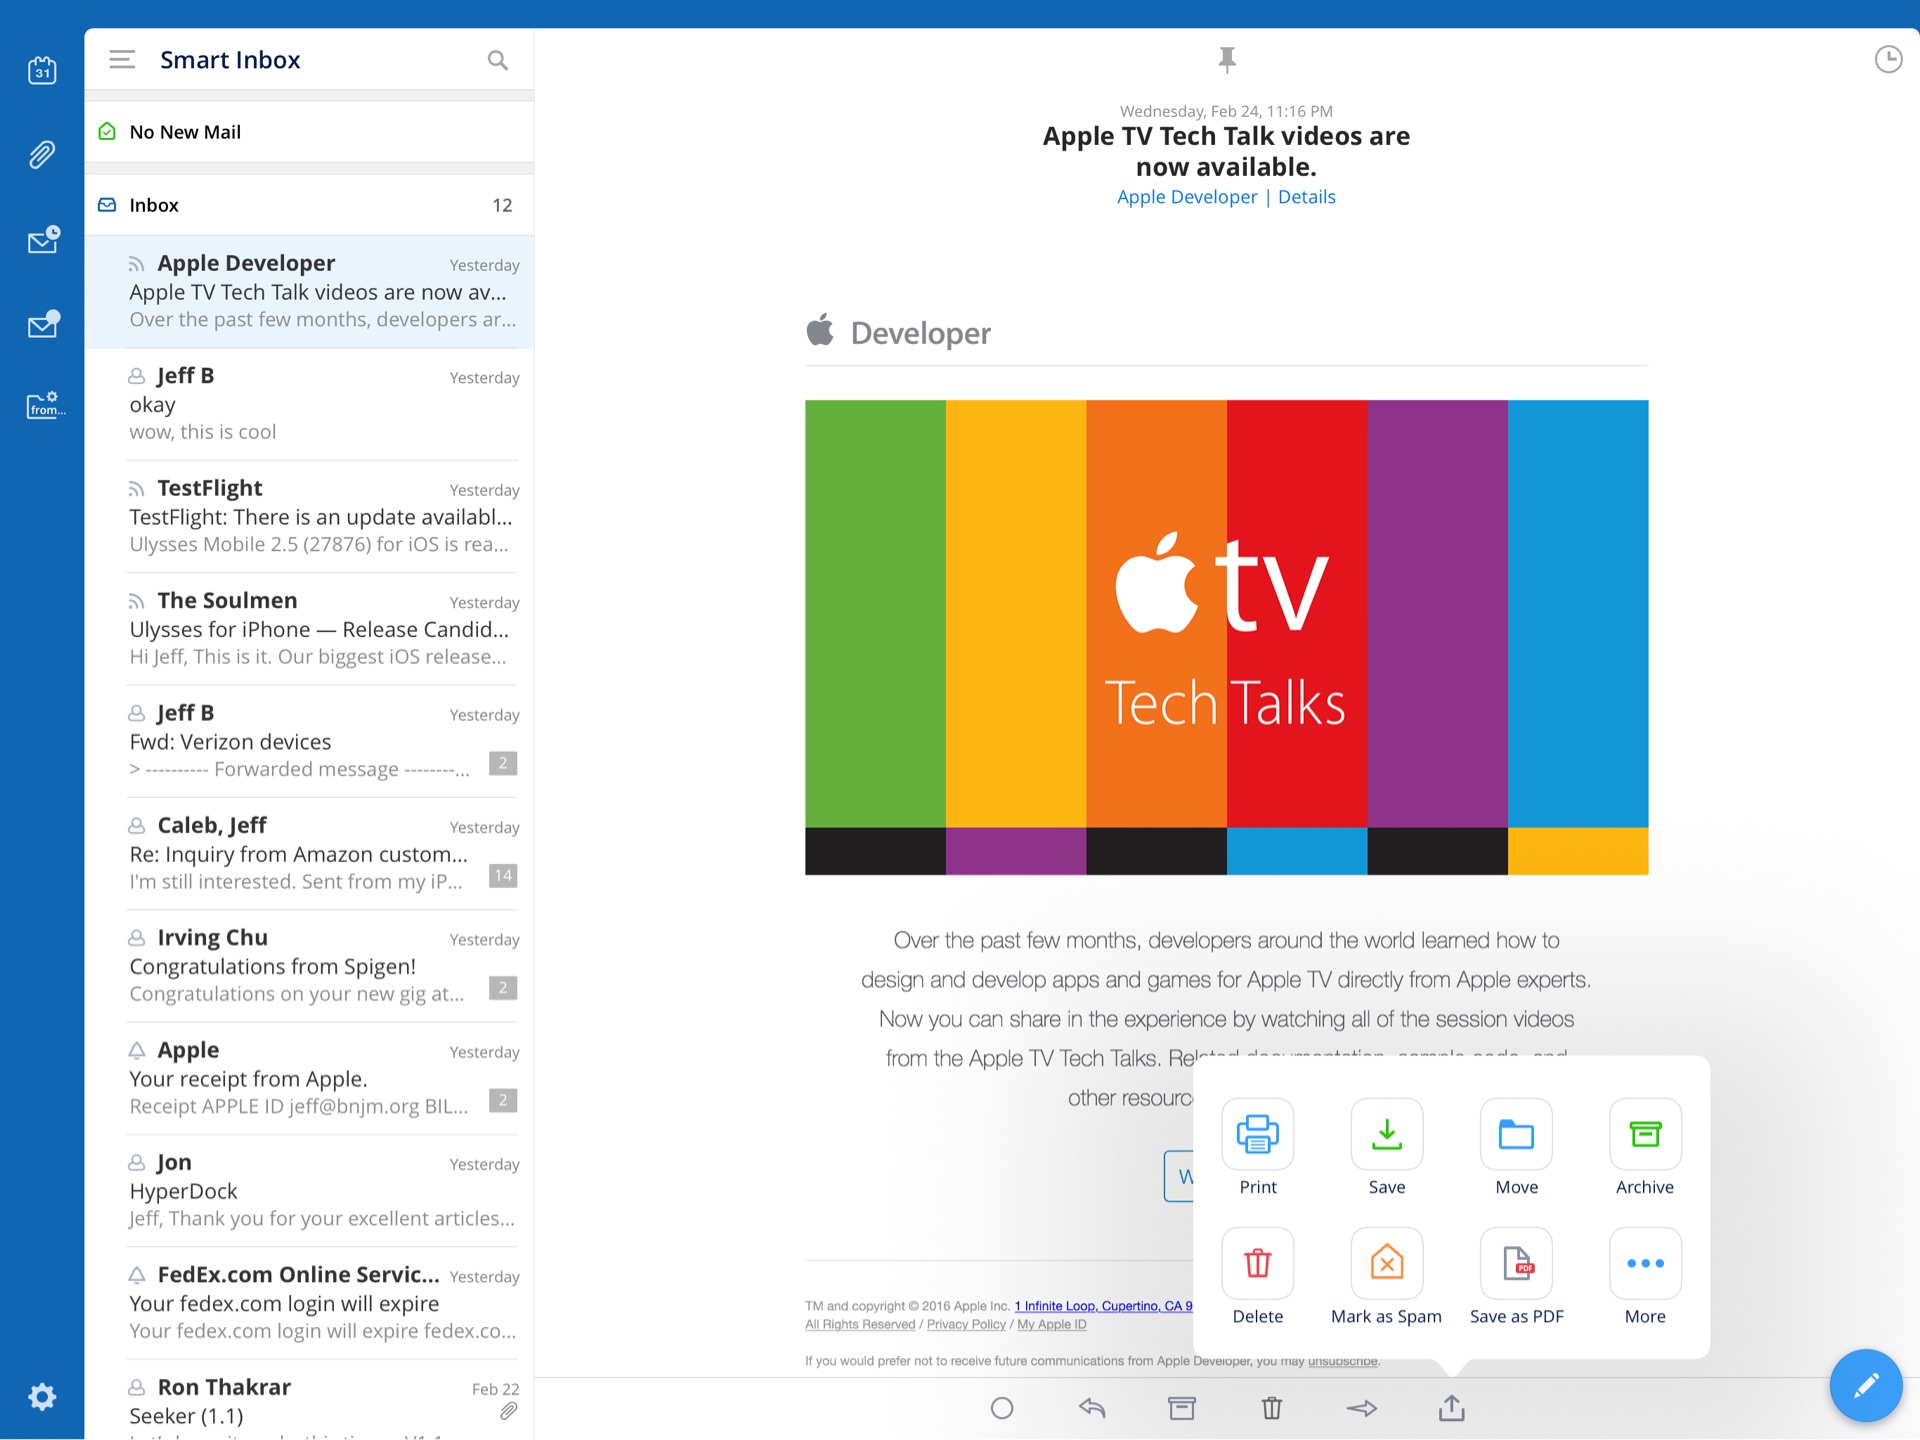Expand the Inbox folder with 12 messages
Screen dimensions: 1920x1440
pyautogui.click(x=310, y=204)
